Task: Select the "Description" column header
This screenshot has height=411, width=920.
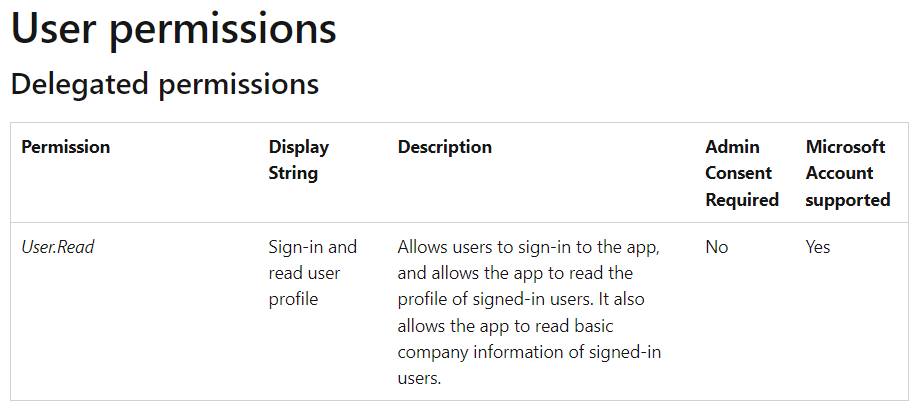Action: [445, 147]
